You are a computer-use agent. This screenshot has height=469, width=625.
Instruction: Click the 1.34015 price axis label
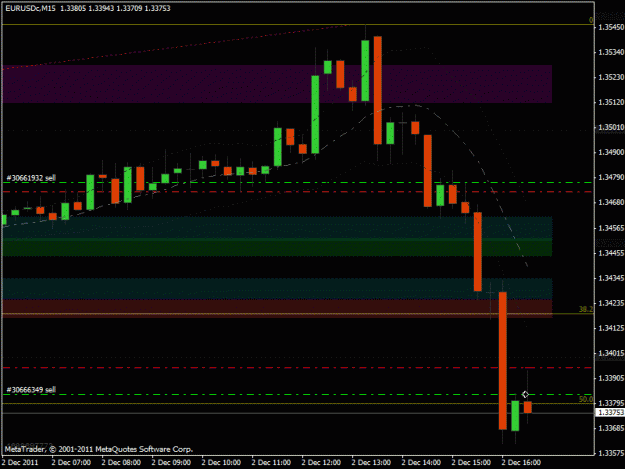point(611,353)
